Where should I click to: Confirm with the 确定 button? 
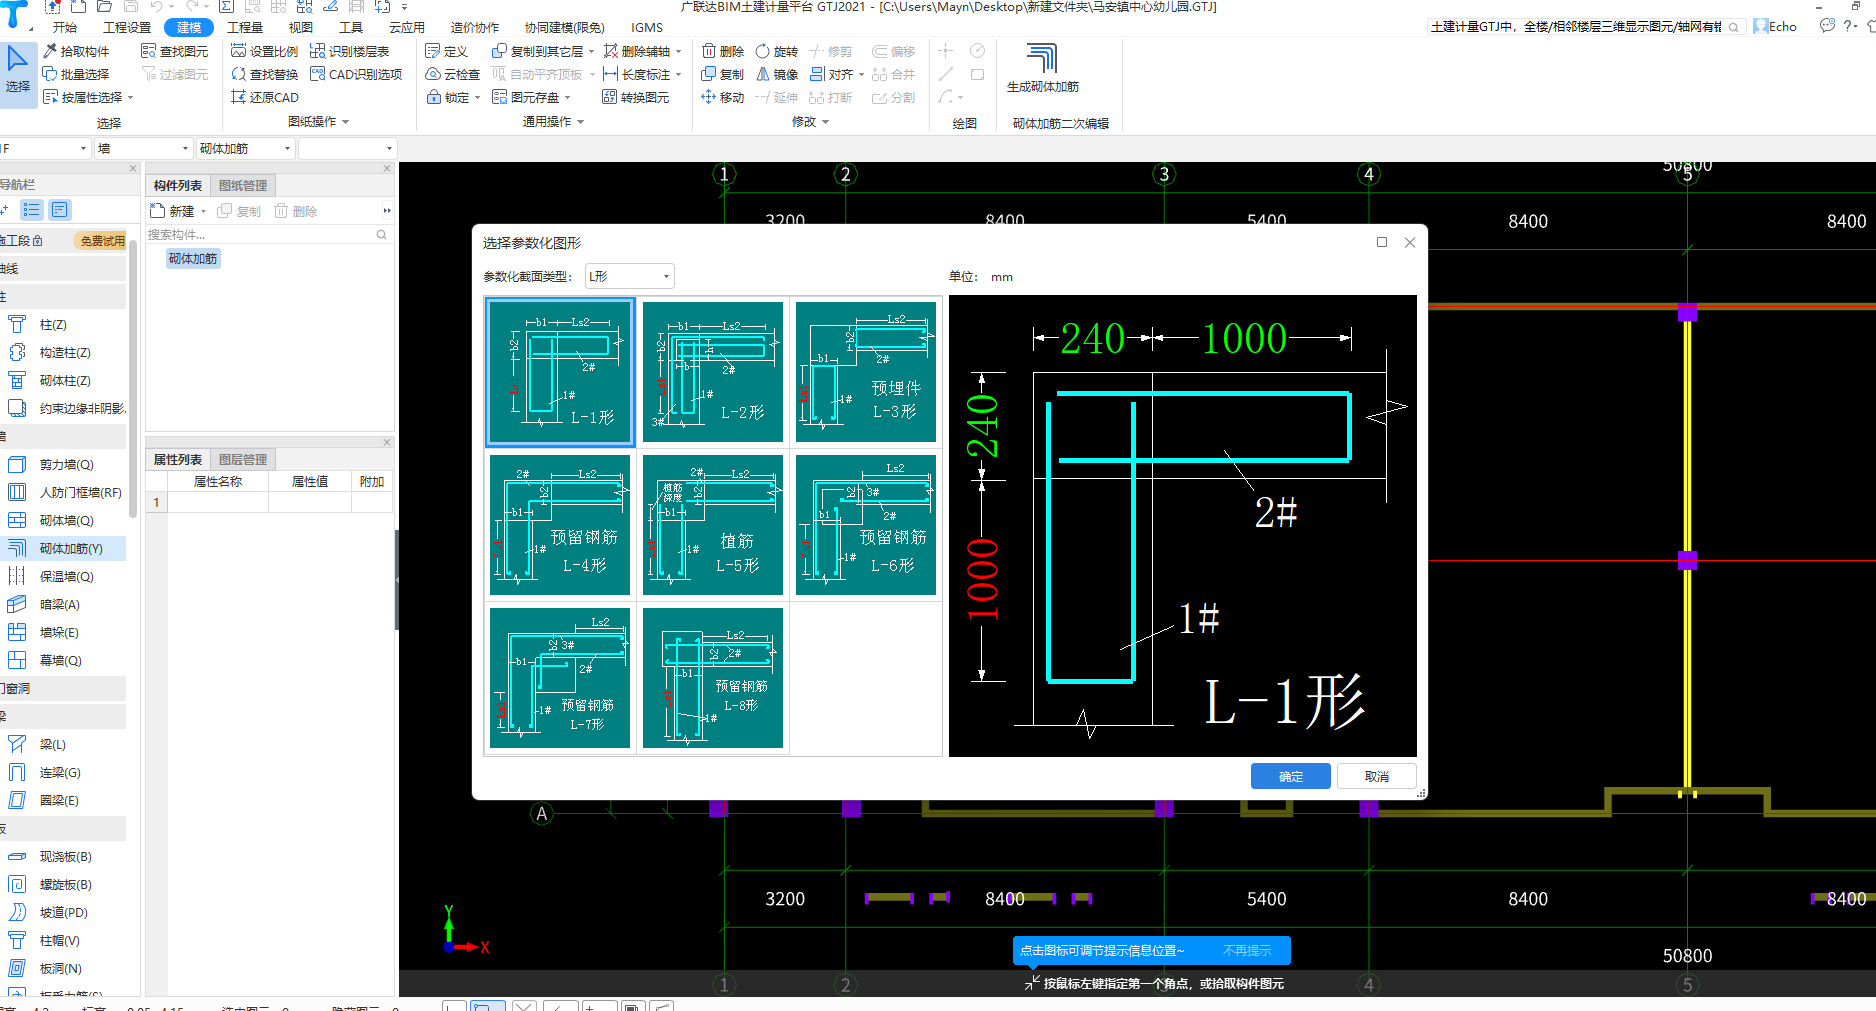pos(1290,776)
